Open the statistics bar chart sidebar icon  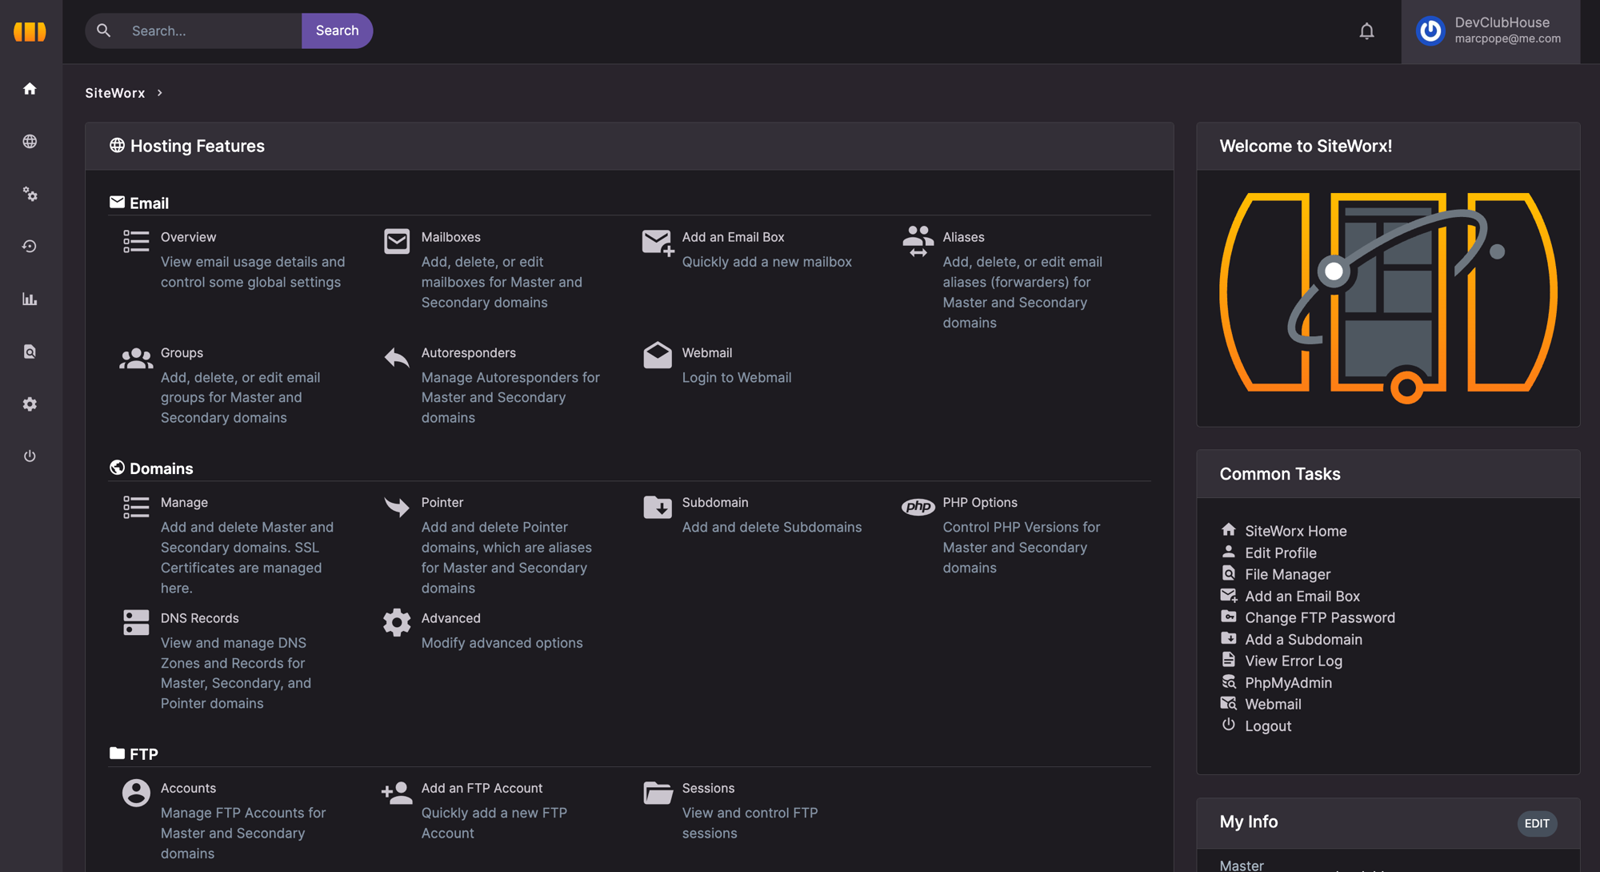[x=30, y=299]
